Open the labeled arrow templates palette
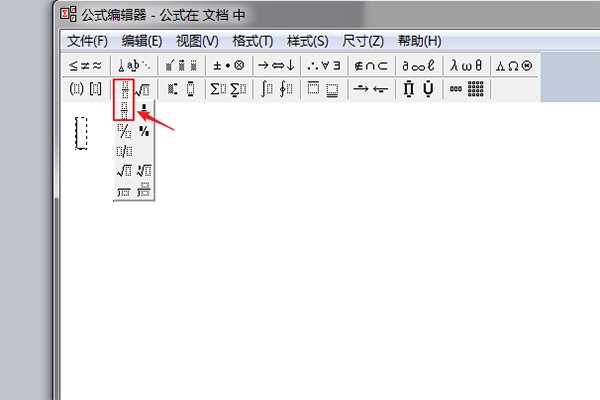Viewport: 600px width, 400px height. click(371, 89)
